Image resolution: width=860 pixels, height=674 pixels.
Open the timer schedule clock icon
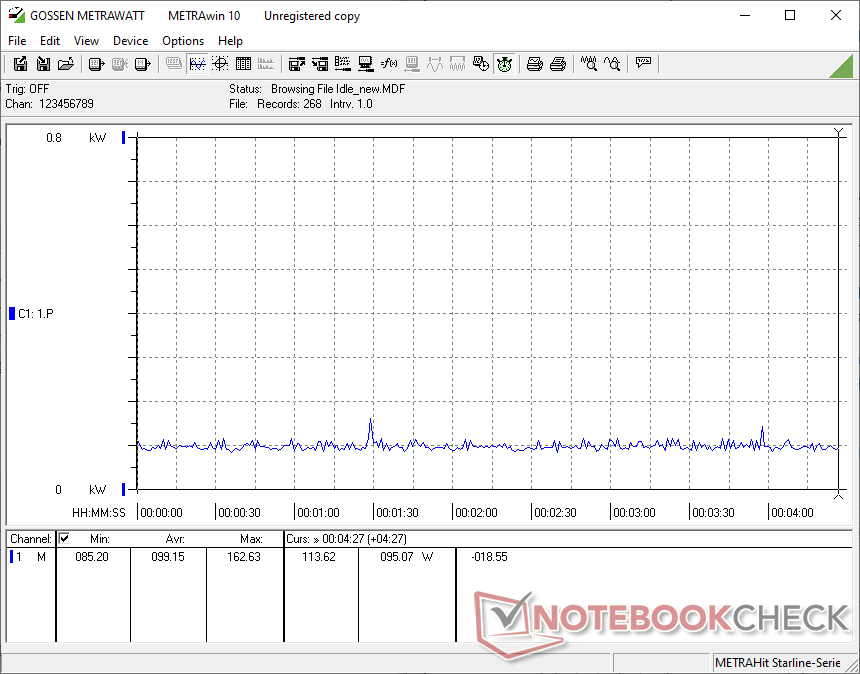coord(481,64)
